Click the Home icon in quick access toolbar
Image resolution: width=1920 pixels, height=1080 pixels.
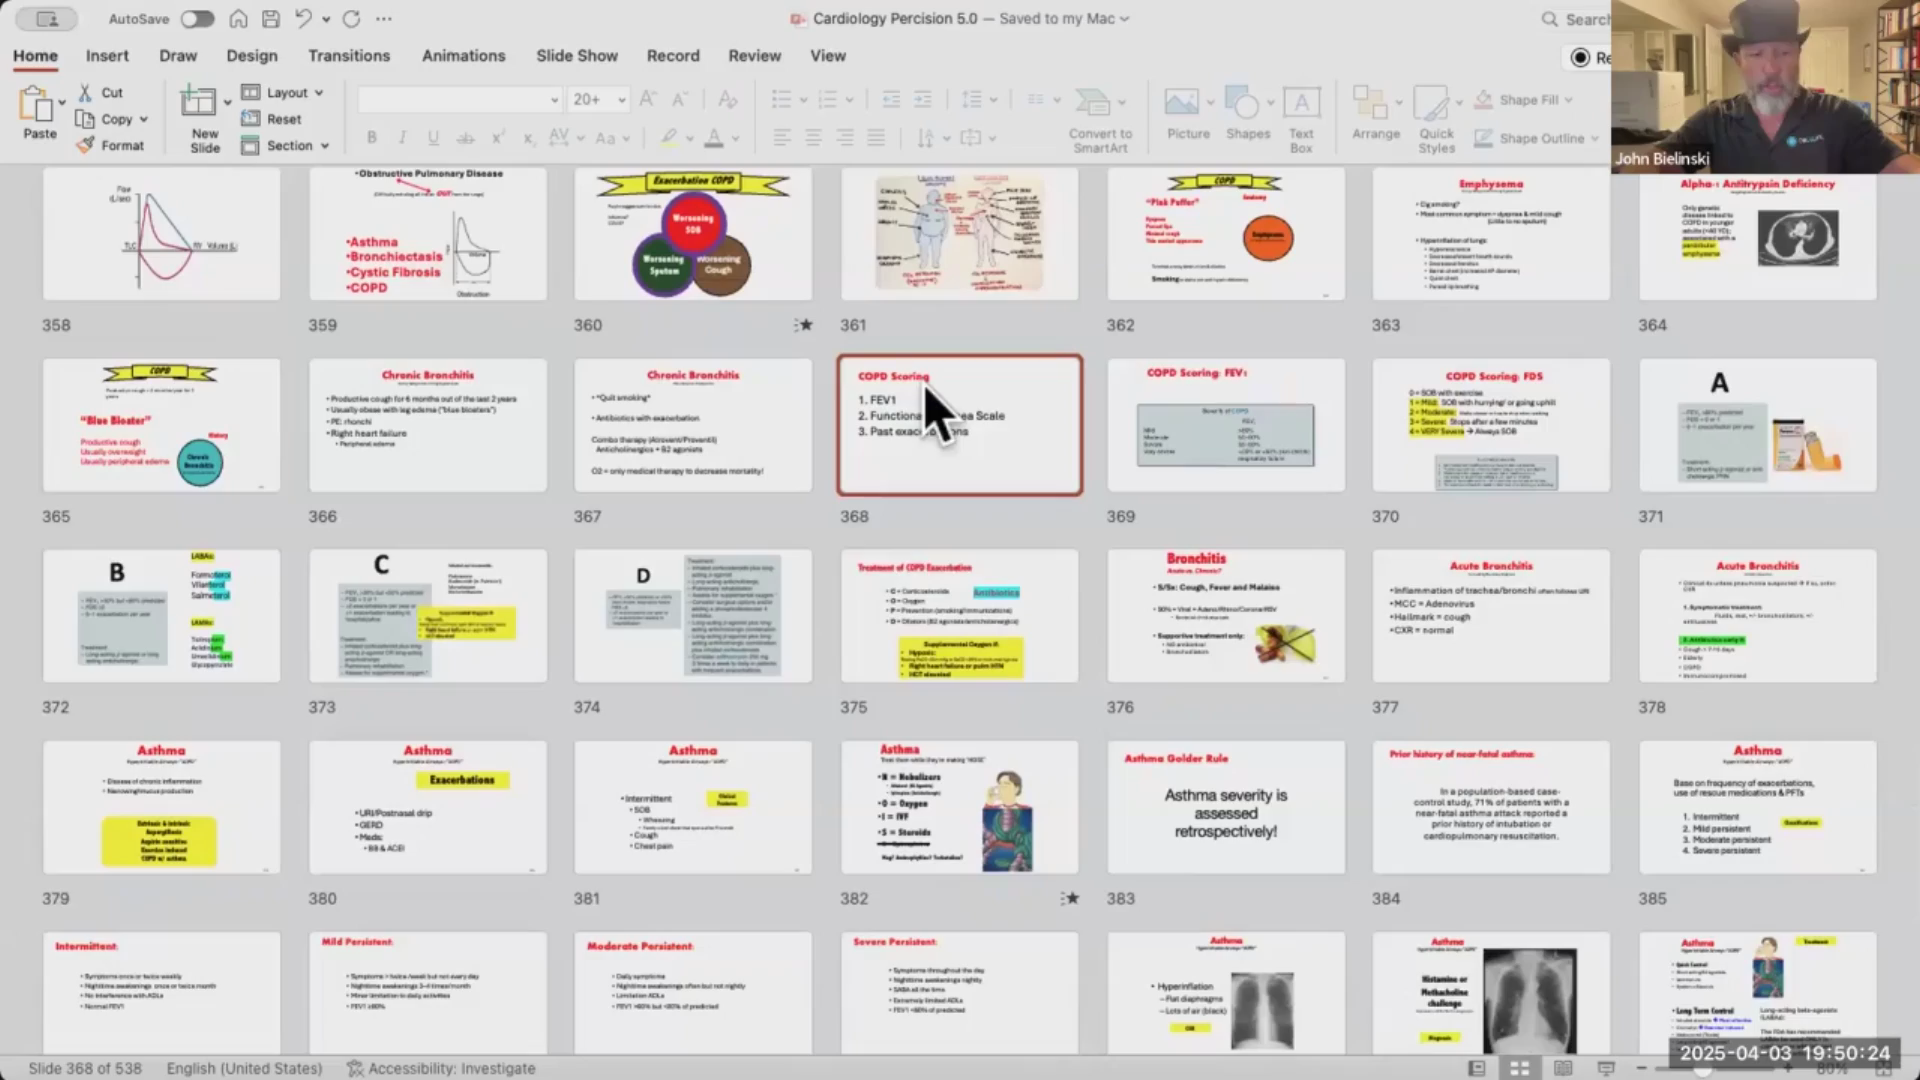pos(238,19)
